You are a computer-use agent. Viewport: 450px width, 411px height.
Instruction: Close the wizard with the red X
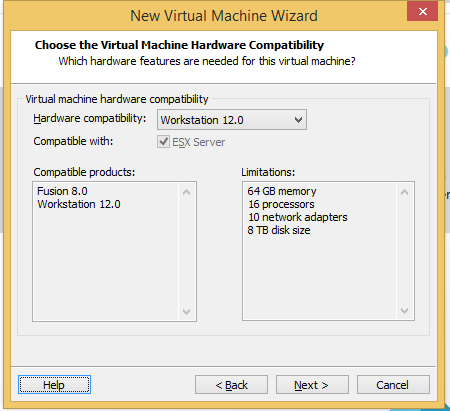coord(423,12)
